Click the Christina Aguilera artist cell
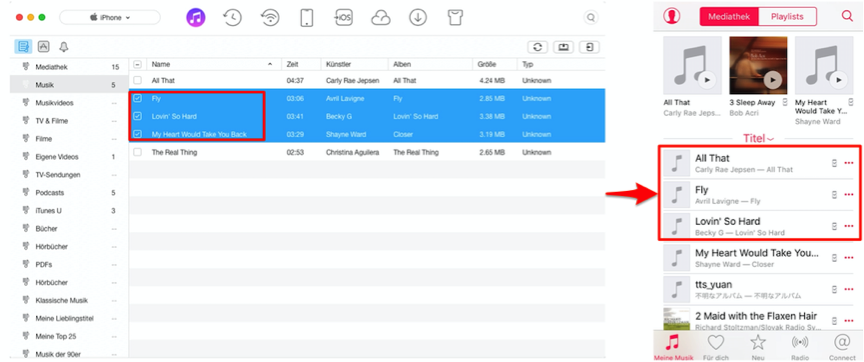864x362 pixels. click(353, 152)
